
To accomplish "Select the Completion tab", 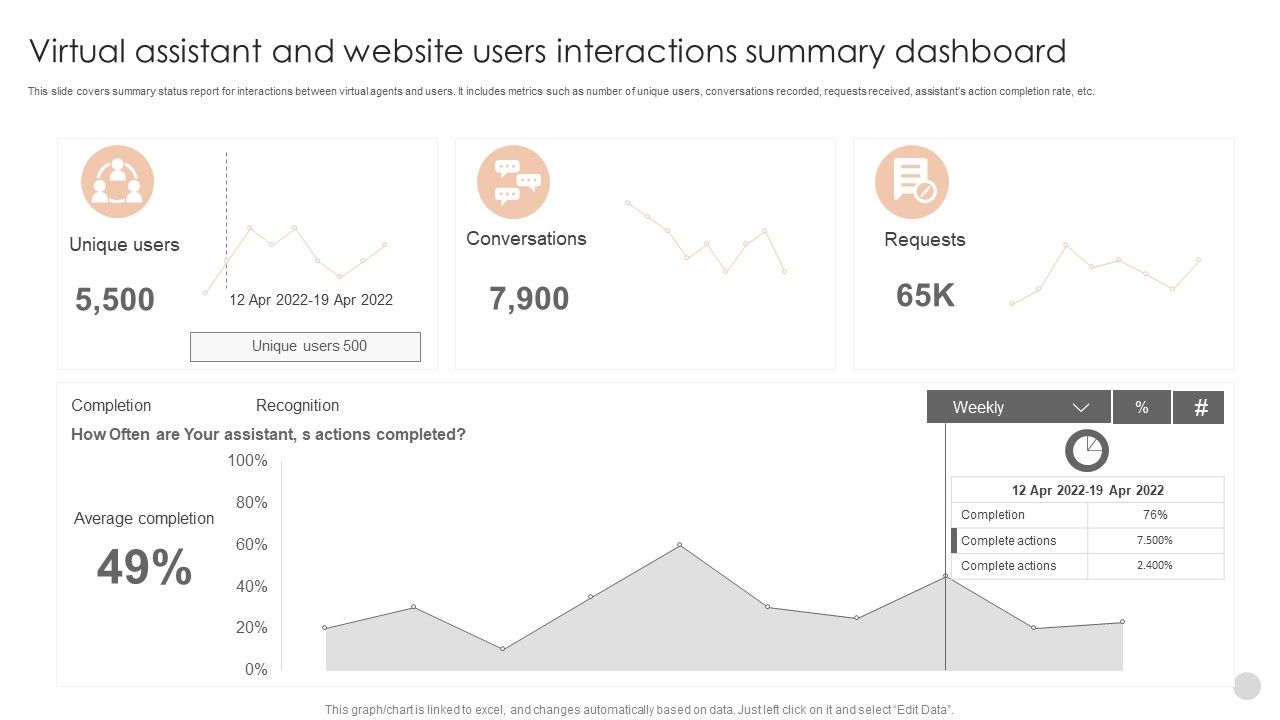I will pos(111,405).
